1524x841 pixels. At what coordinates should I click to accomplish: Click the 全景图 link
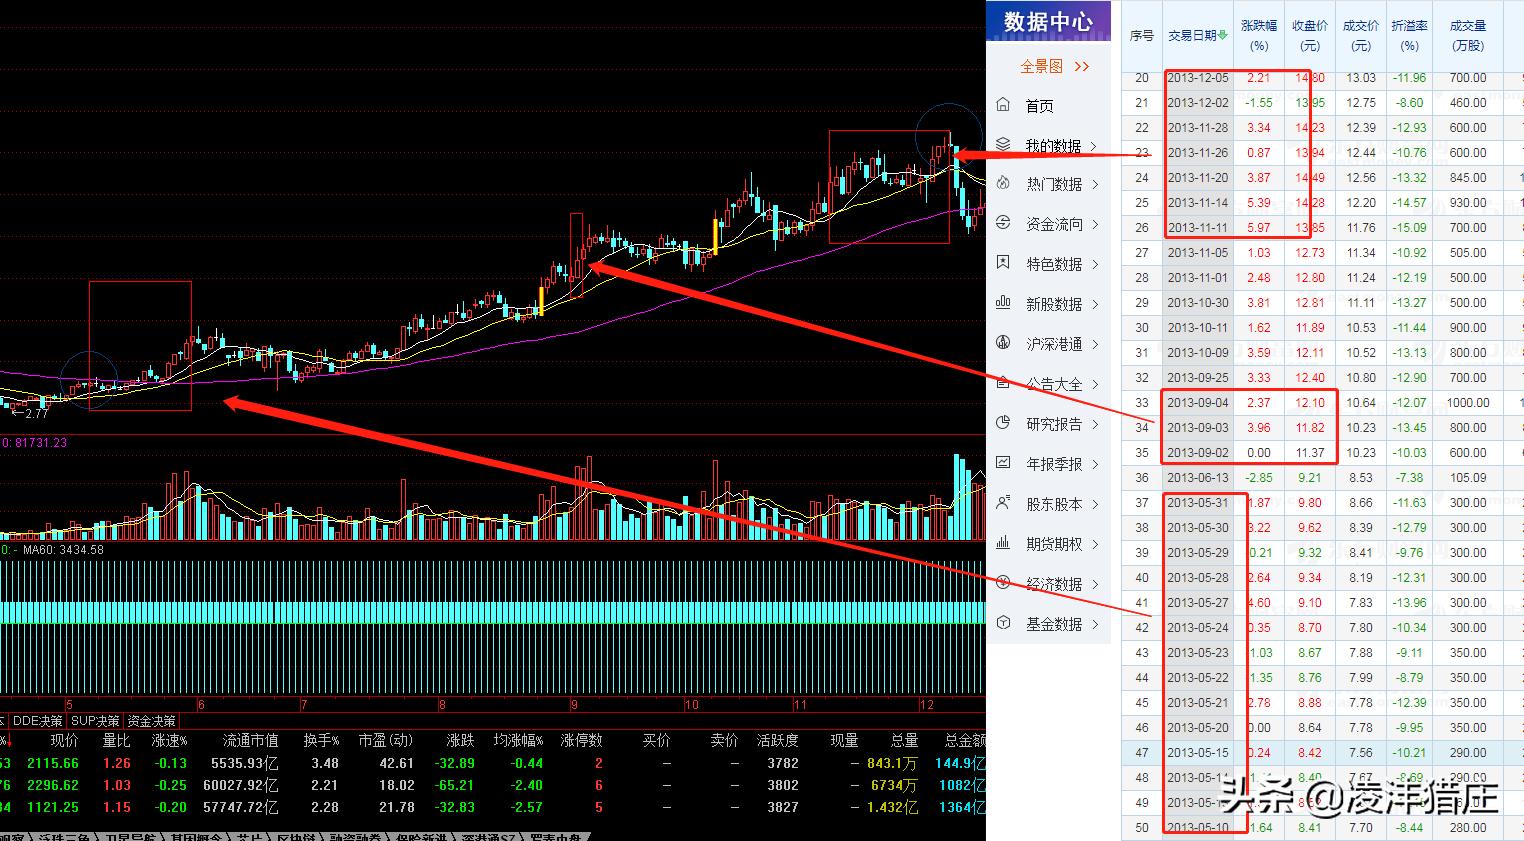(x=1041, y=66)
